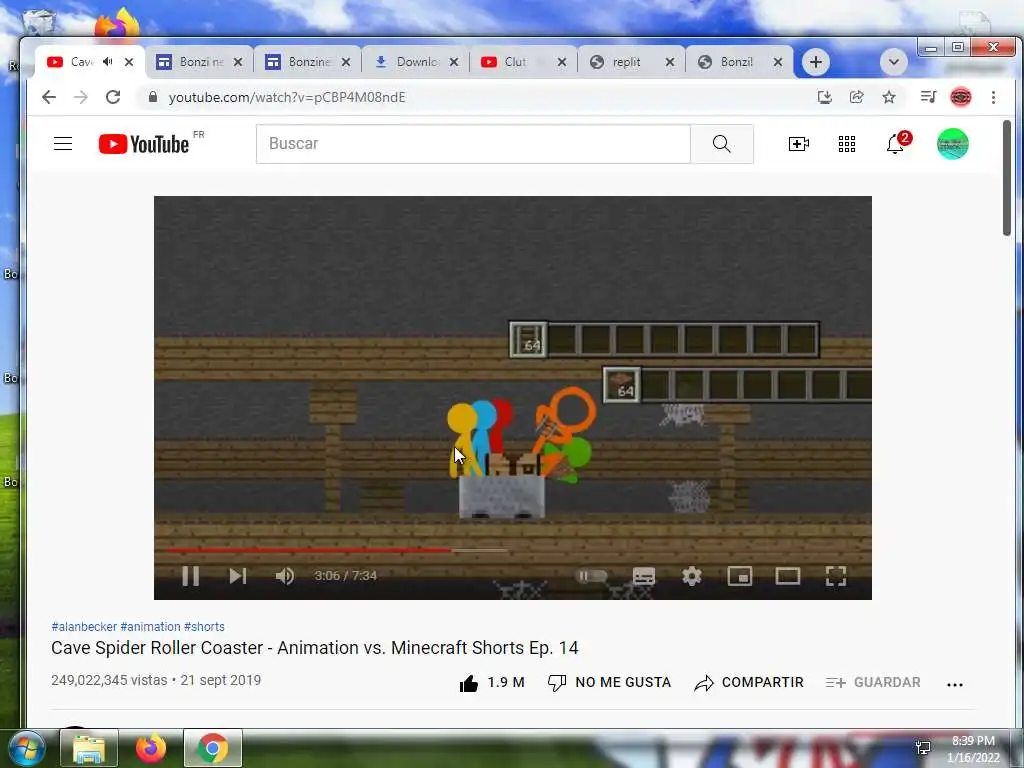
Task: Go forward in browser history
Action: 81,97
